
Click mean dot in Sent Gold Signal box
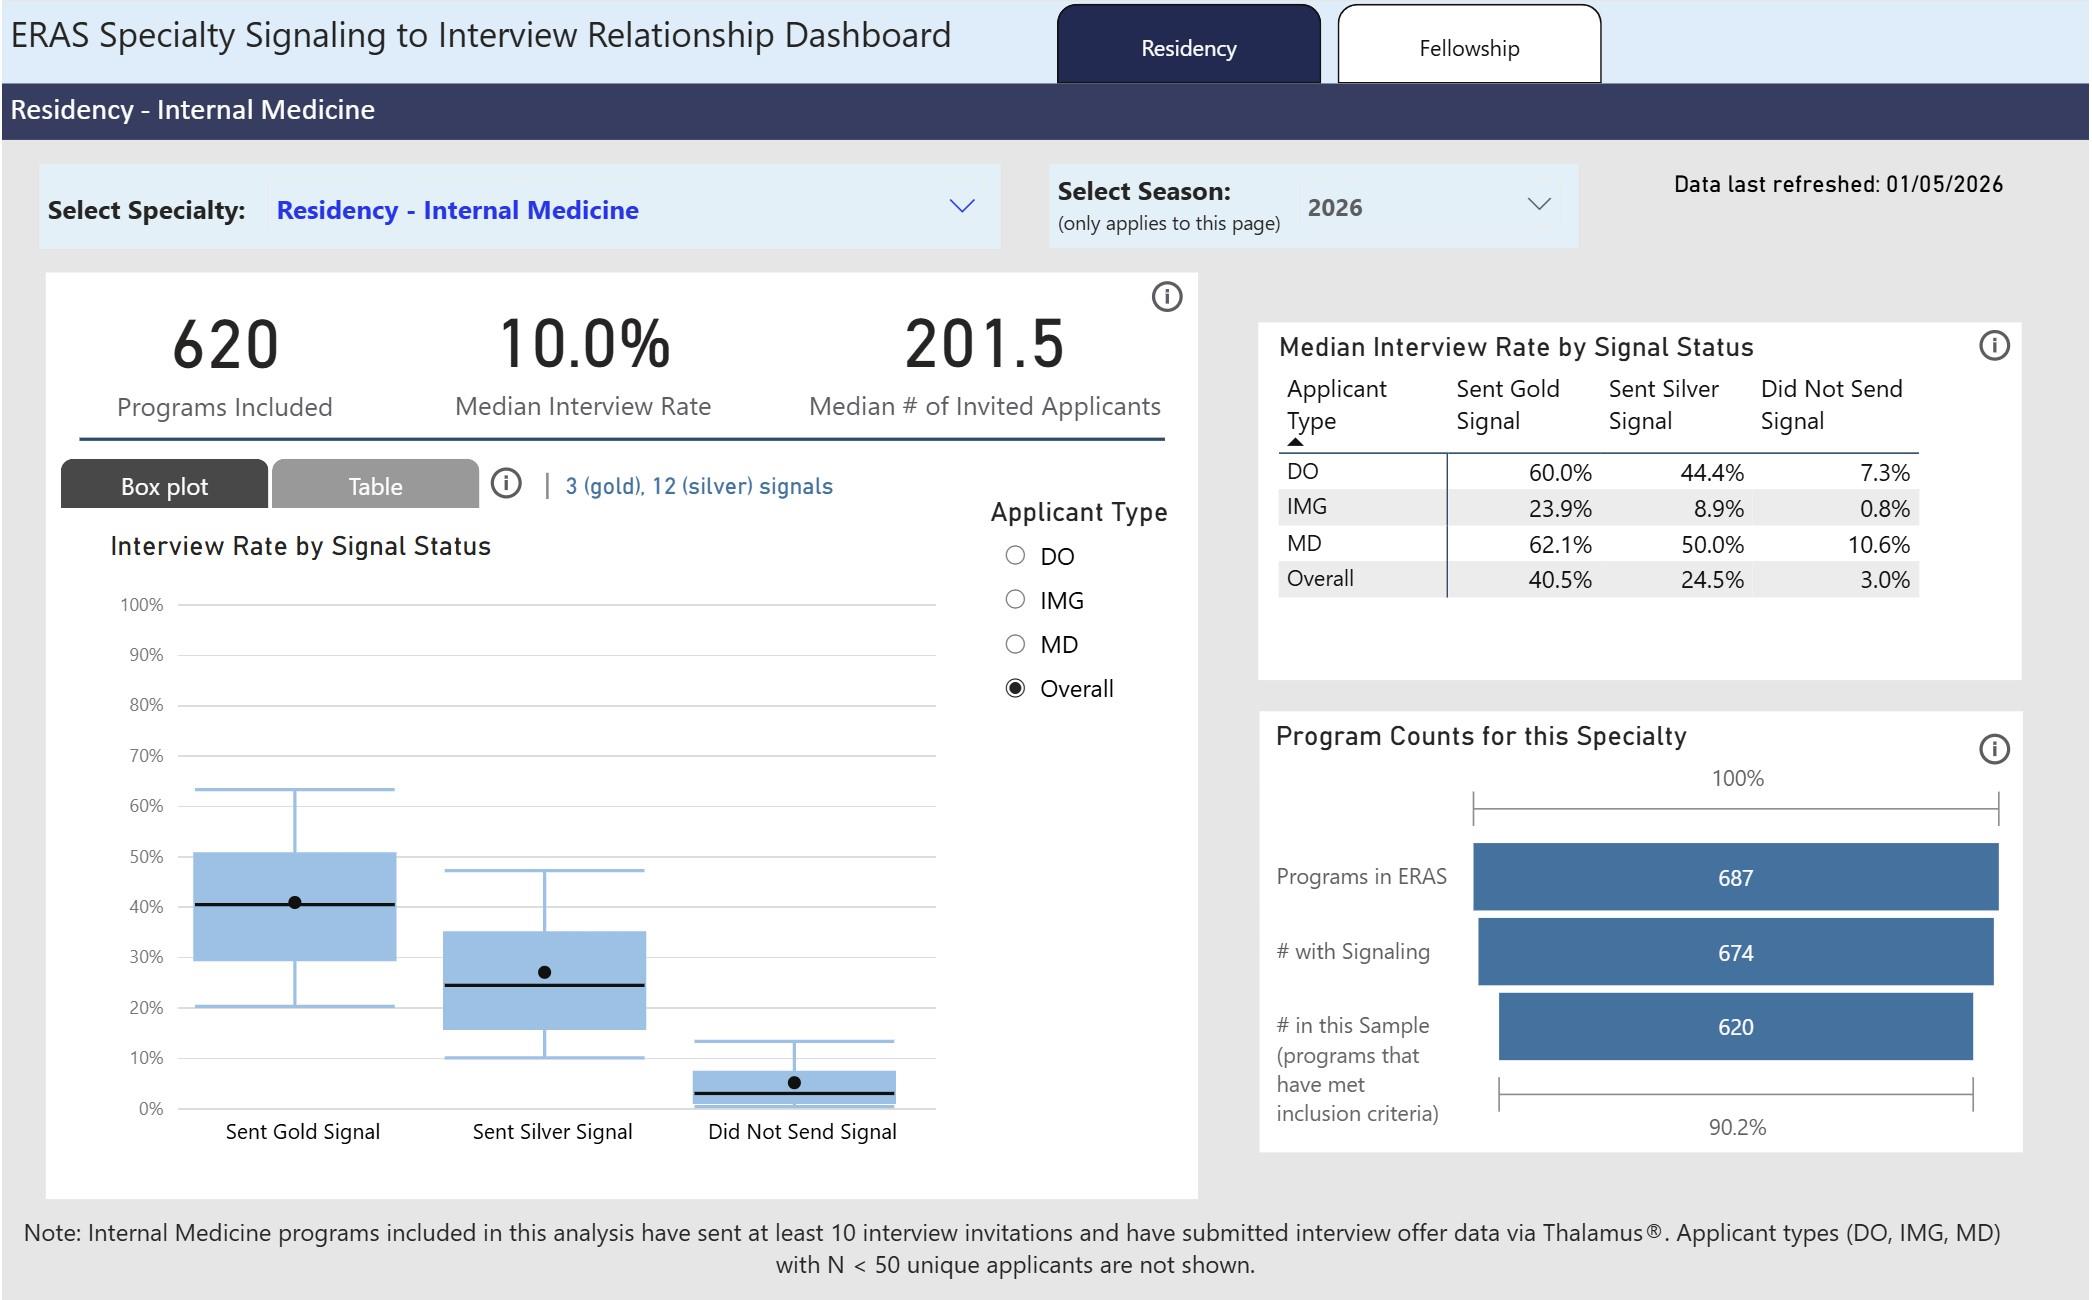pyautogui.click(x=294, y=902)
